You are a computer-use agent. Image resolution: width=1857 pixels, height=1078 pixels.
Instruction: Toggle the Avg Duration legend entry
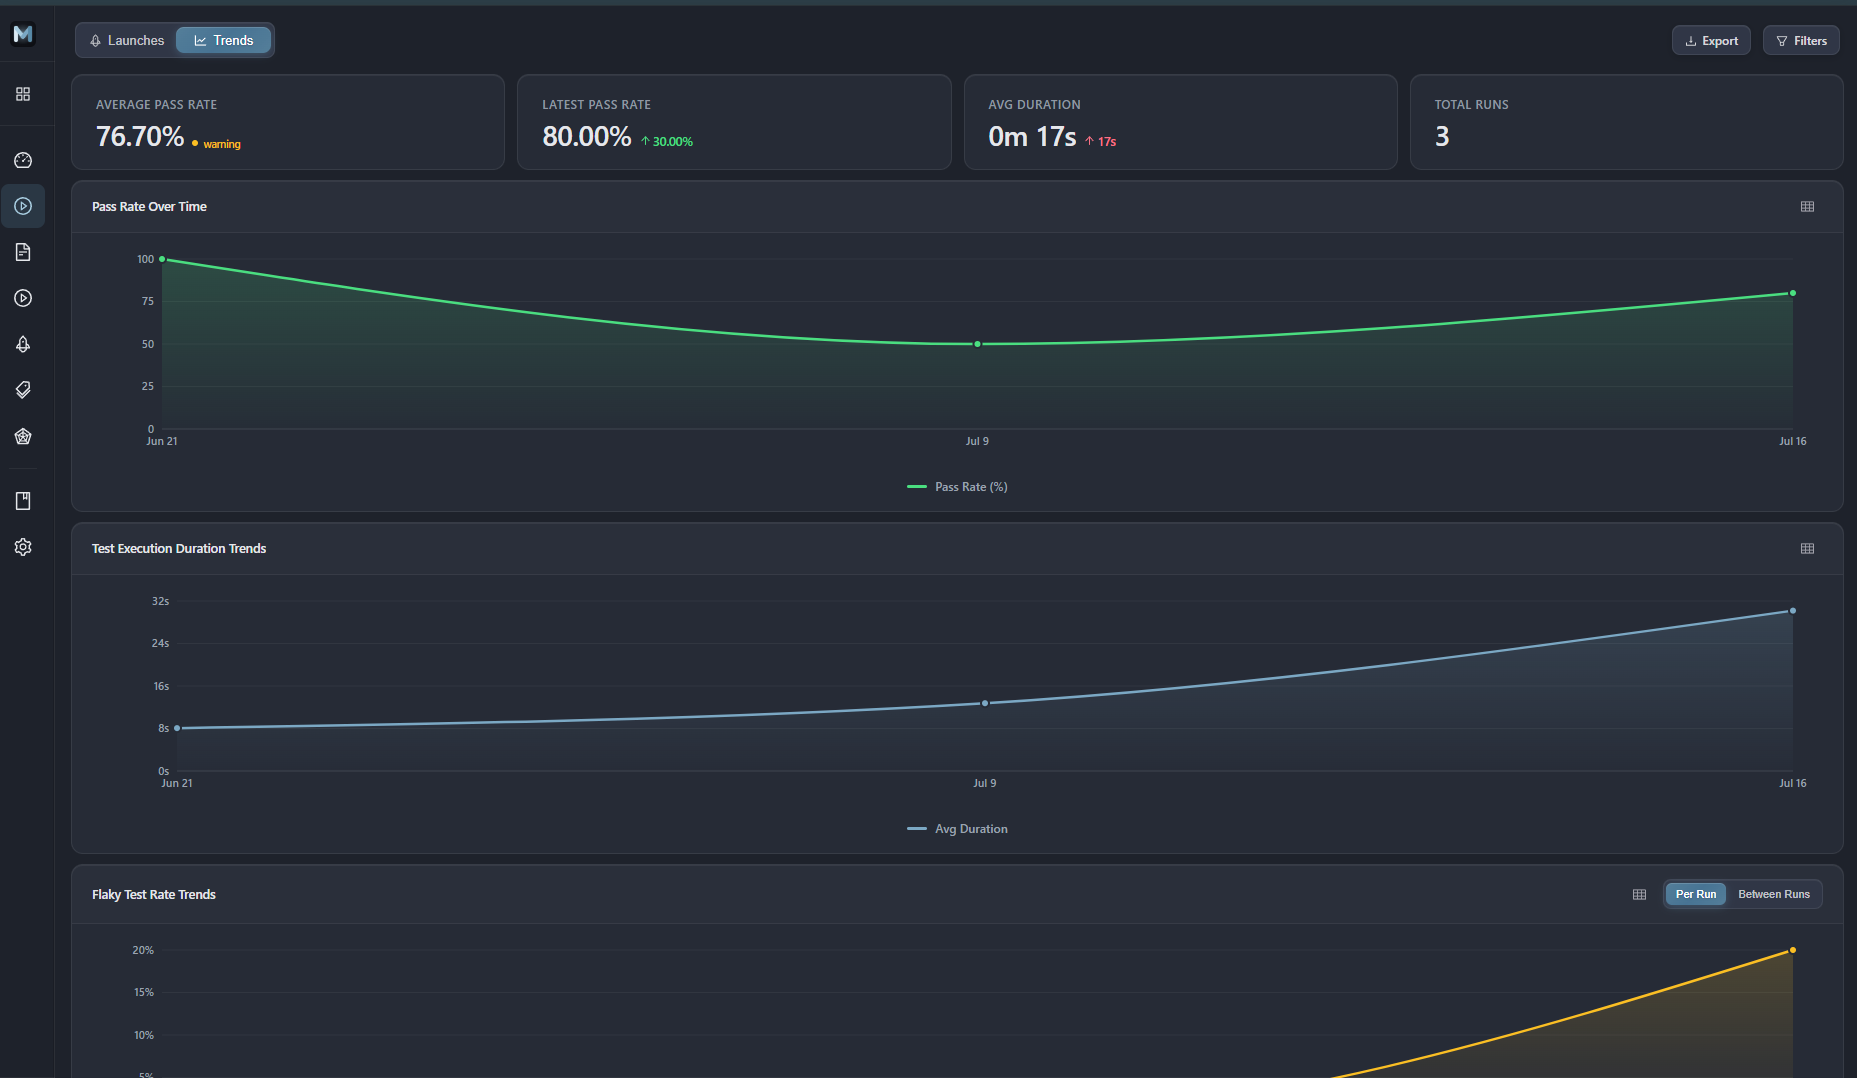pyautogui.click(x=957, y=829)
